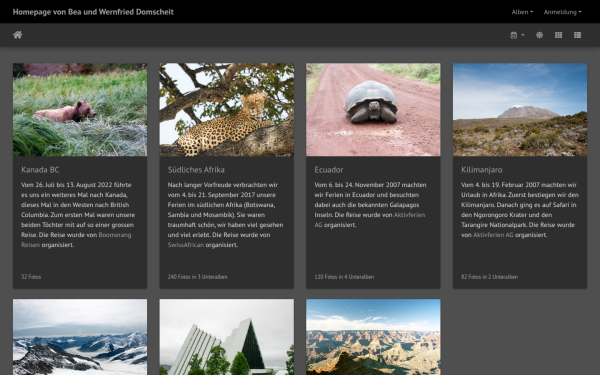Screen dimensions: 600x375
Task: Click the '32 Fotos' count text
Action: click(31, 277)
